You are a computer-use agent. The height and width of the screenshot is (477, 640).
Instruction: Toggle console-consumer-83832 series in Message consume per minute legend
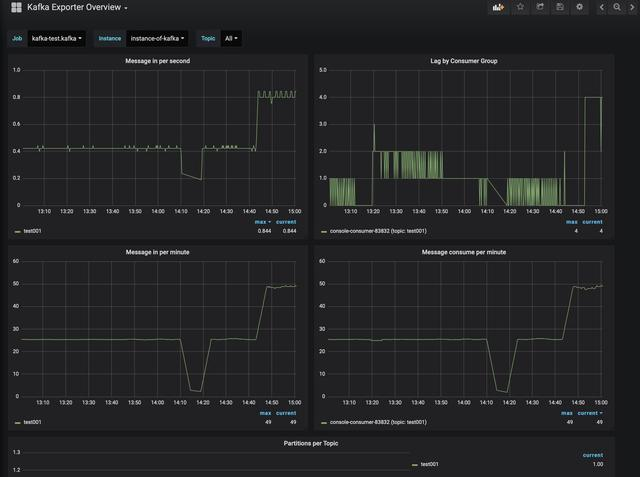pyautogui.click(x=378, y=422)
